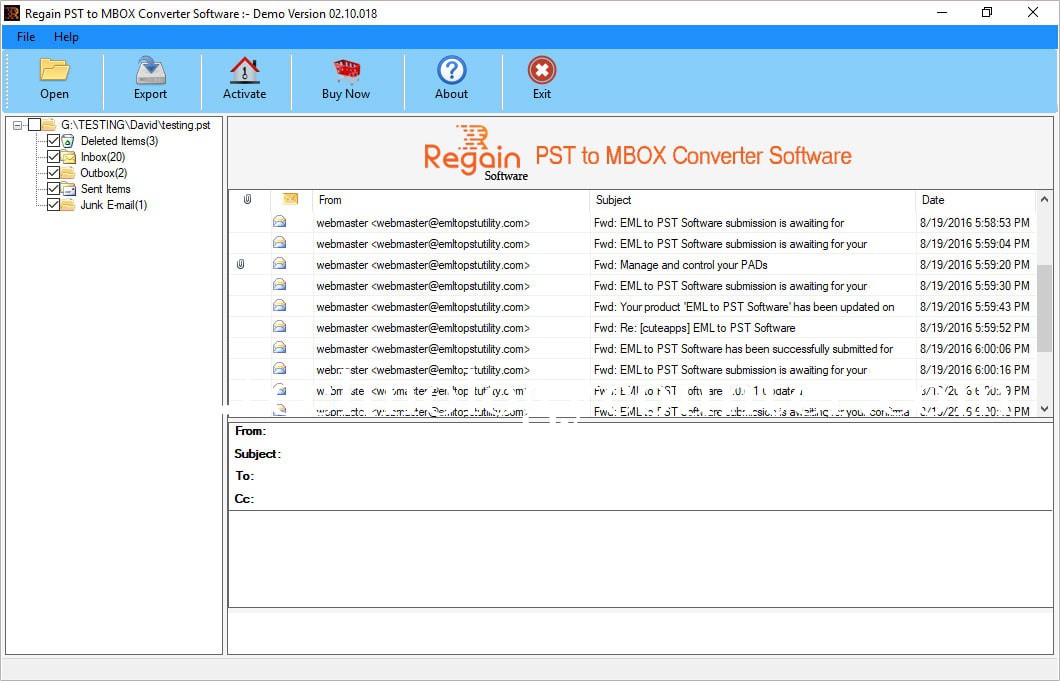Screen dimensions: 1060x681
Task: Click the paperclip on the Manage and control your PADs row
Action: point(241,264)
